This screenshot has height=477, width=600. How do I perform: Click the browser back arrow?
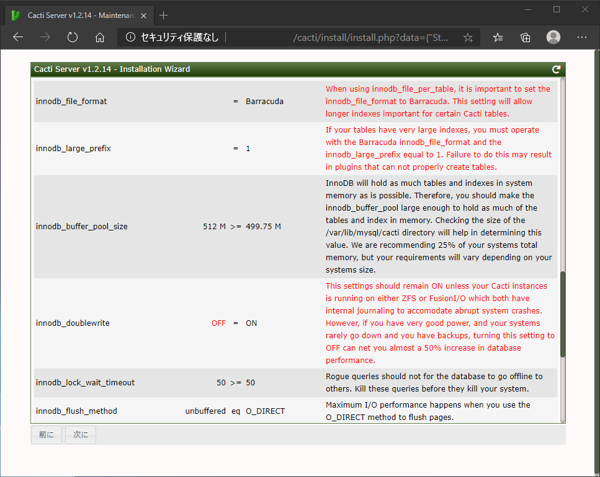click(18, 37)
